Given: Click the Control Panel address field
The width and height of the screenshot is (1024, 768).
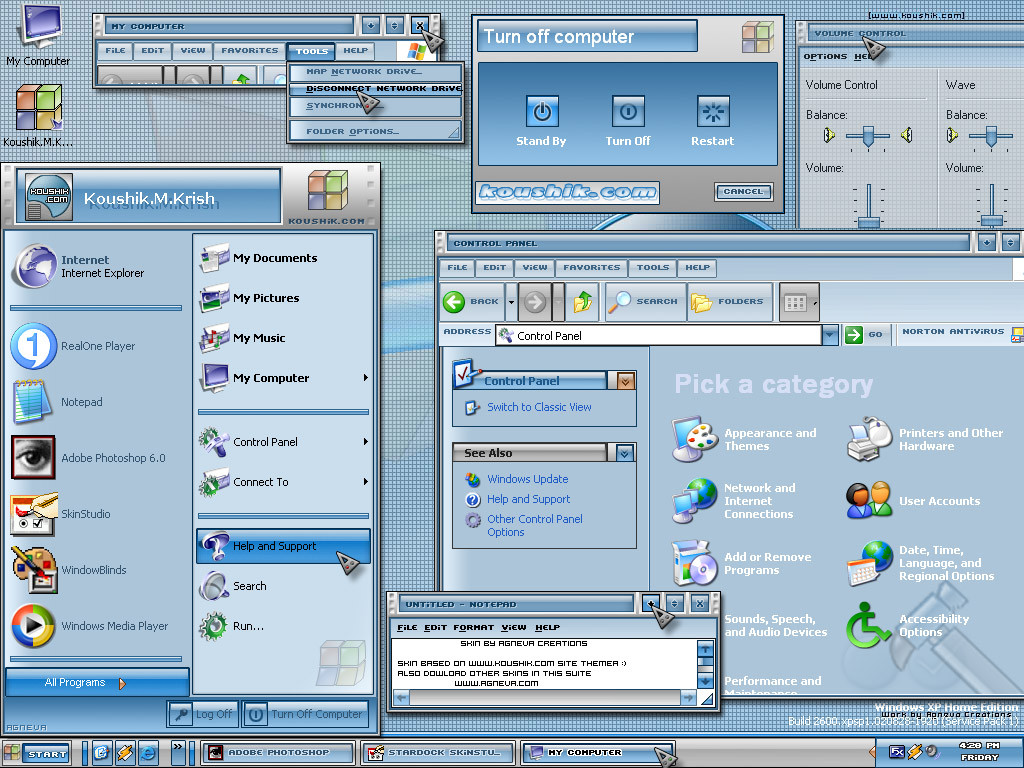Looking at the screenshot, I should point(658,336).
